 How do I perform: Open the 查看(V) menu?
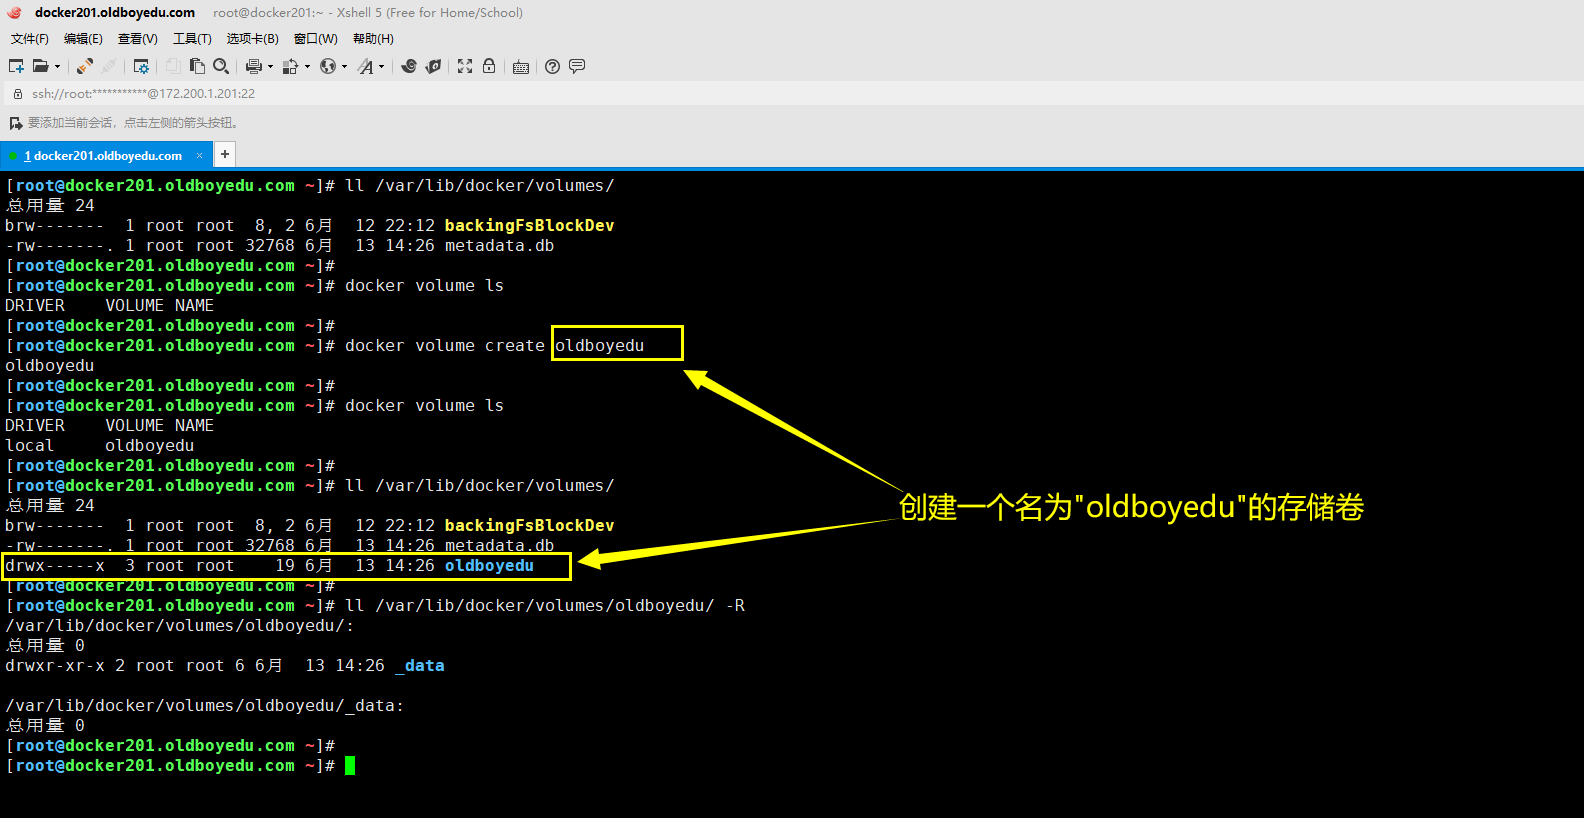tap(138, 39)
